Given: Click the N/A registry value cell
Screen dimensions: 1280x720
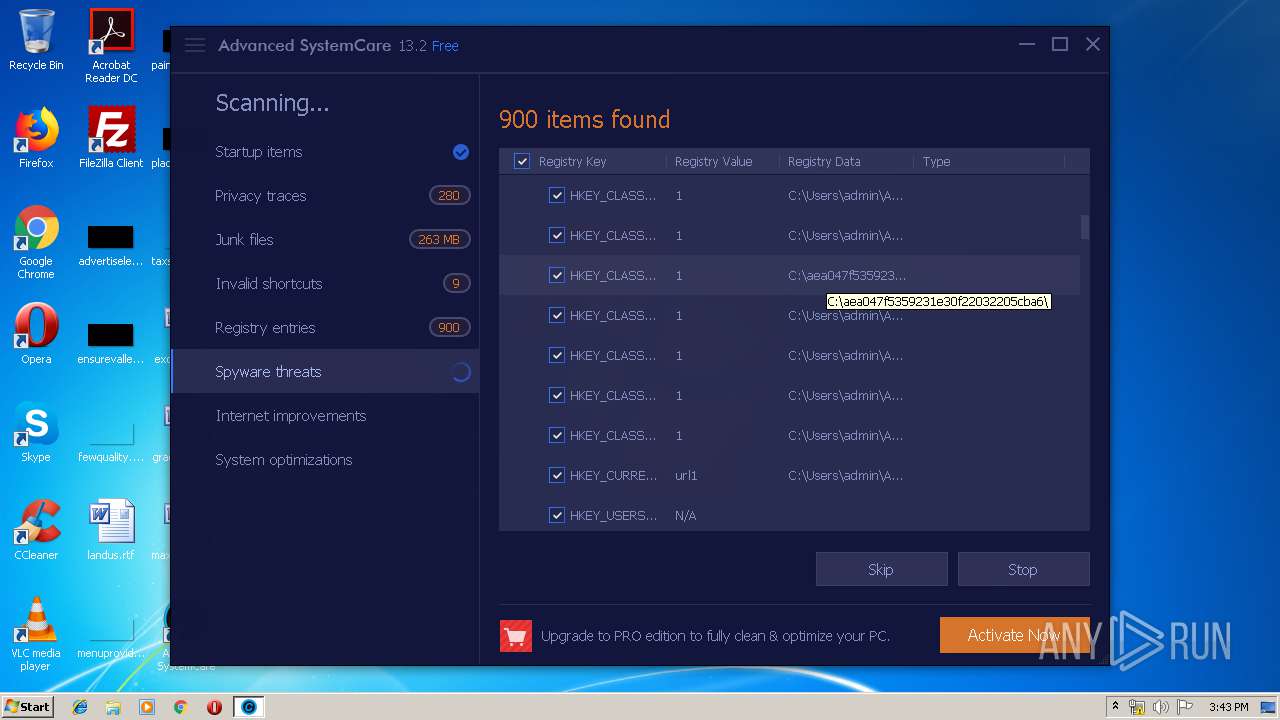Looking at the screenshot, I should tap(686, 515).
